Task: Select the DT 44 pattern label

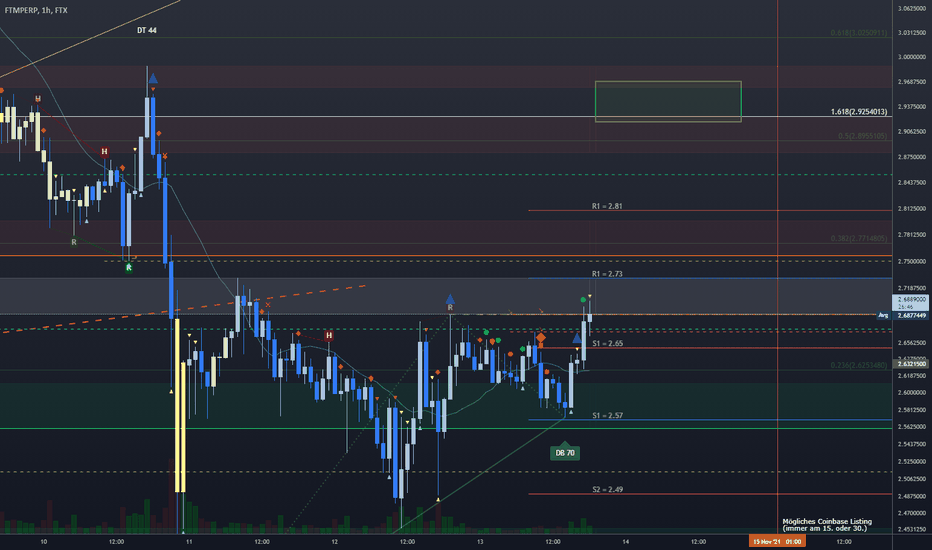Action: coord(147,30)
